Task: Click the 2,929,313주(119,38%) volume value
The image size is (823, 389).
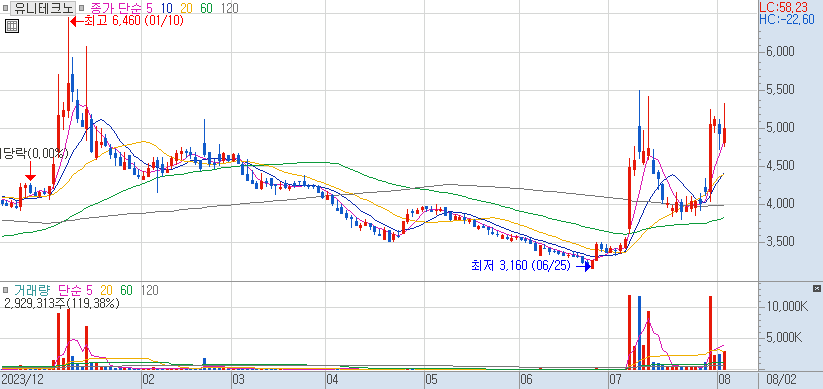Action: click(x=61, y=303)
